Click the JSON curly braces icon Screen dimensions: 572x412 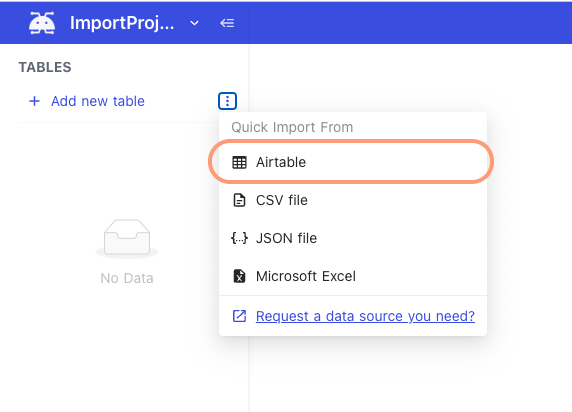pos(239,238)
